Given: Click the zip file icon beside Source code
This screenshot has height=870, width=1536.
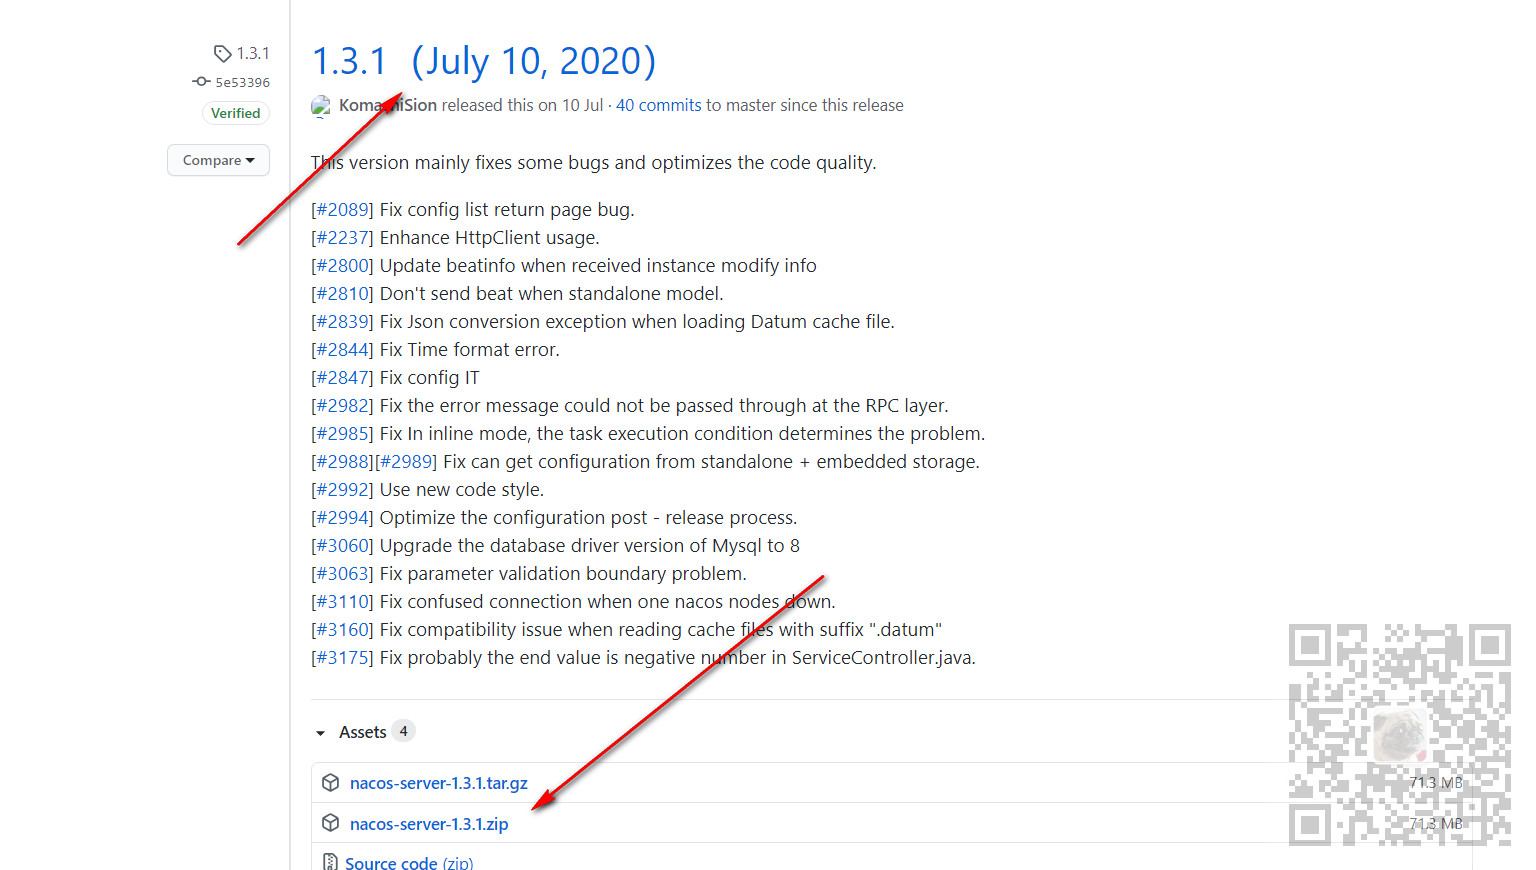Looking at the screenshot, I should pos(330,862).
